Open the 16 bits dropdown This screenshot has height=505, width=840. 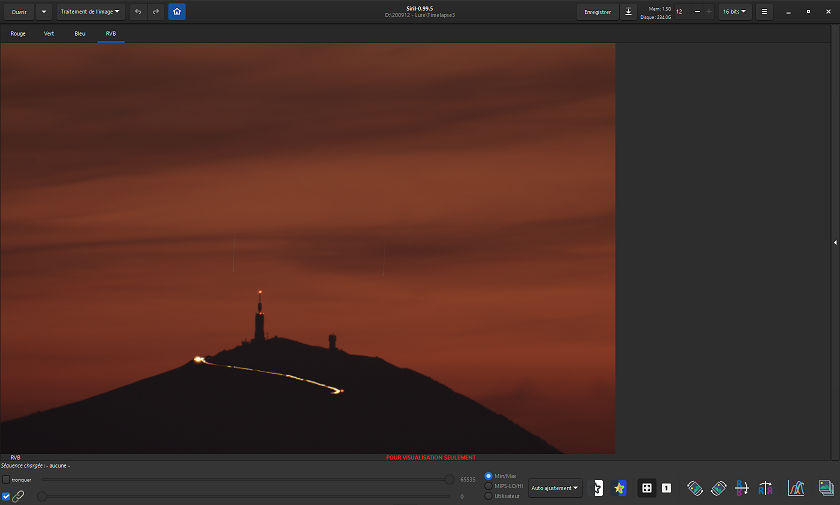click(734, 12)
